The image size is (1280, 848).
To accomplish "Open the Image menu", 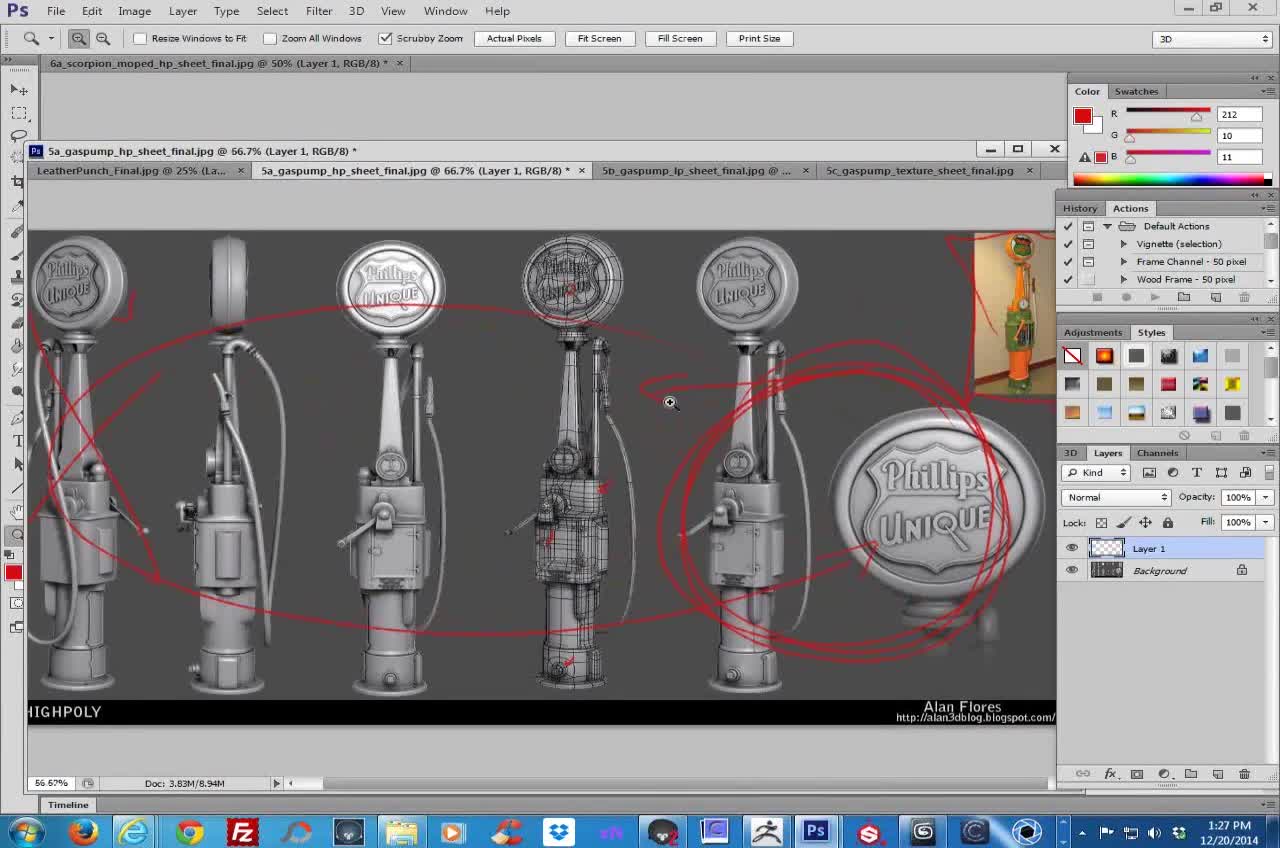I will point(134,11).
